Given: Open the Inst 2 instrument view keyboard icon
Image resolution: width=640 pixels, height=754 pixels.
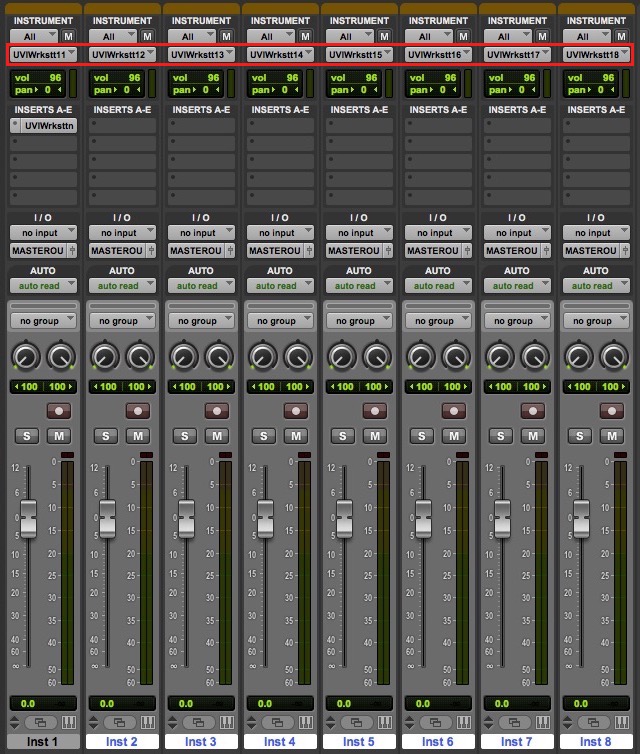Looking at the screenshot, I should 148,722.
